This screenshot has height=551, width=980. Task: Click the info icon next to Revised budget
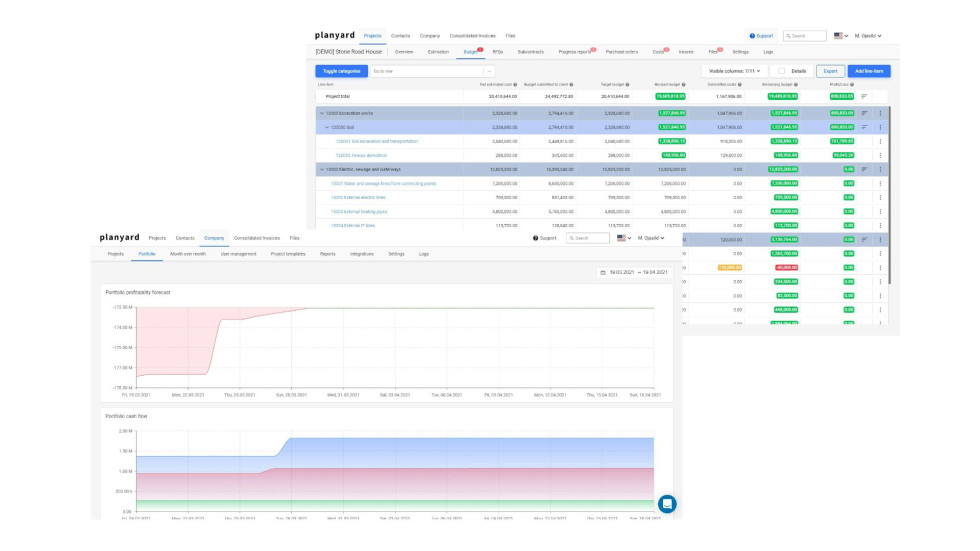pos(684,85)
